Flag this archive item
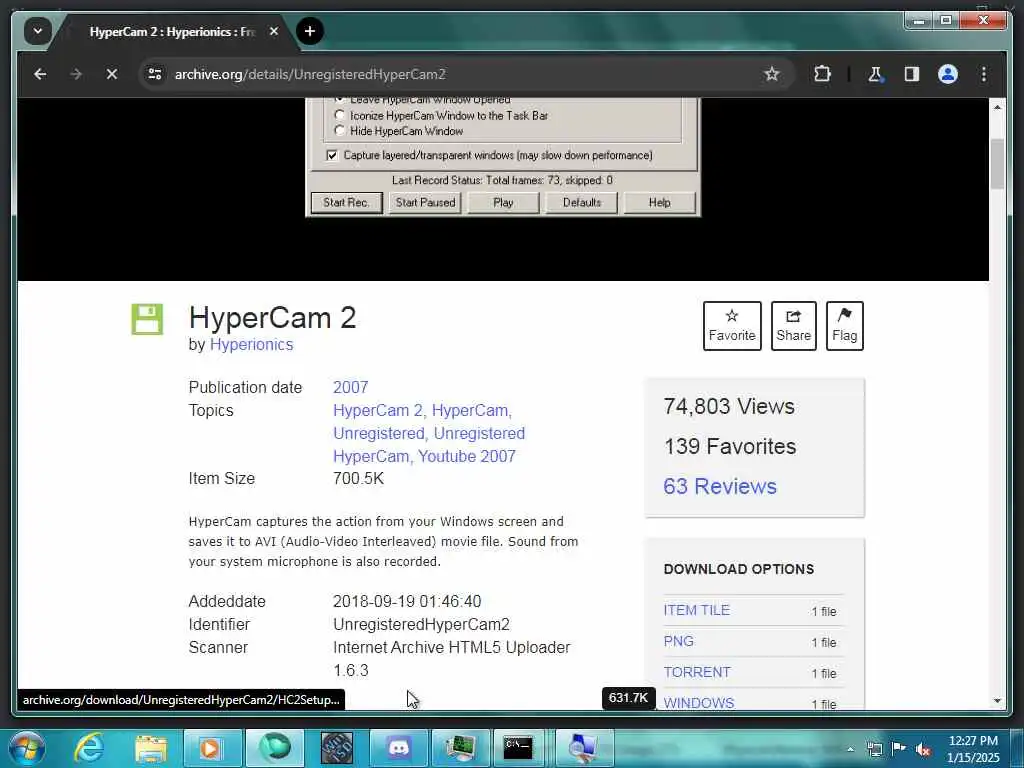Viewport: 1024px width, 768px height. 844,326
